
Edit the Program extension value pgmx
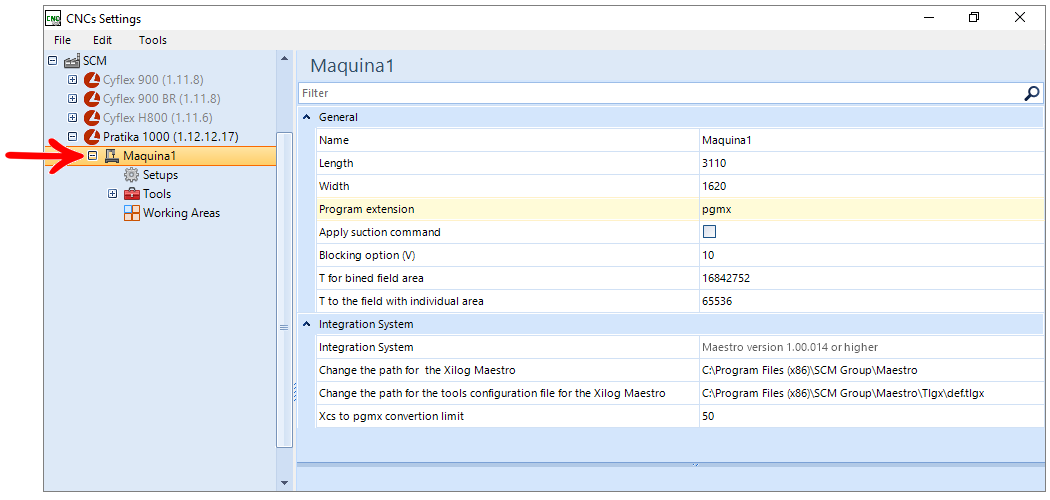[x=871, y=210]
